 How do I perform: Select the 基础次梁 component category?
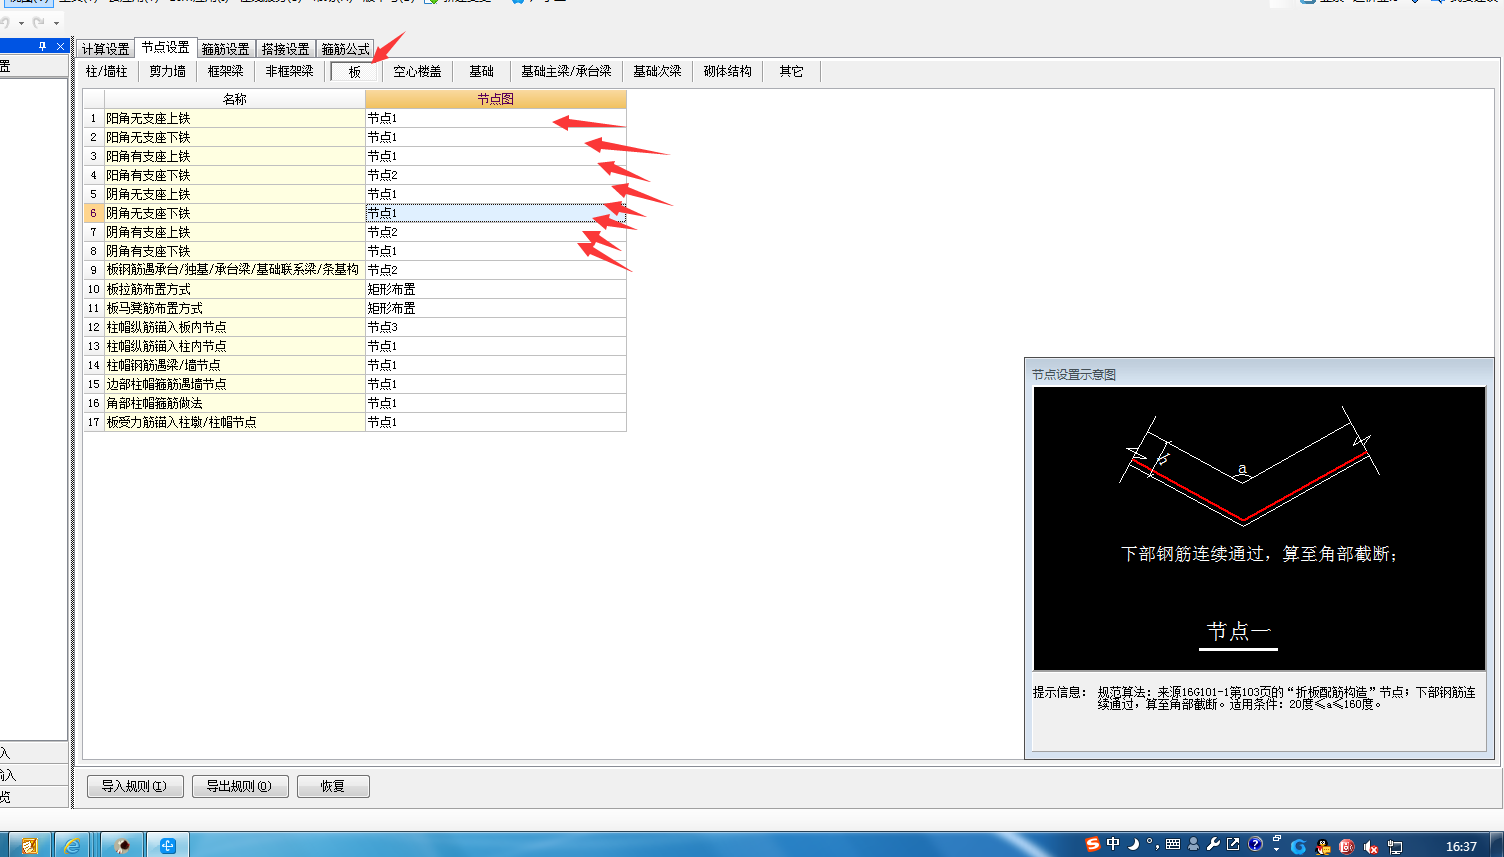[657, 71]
